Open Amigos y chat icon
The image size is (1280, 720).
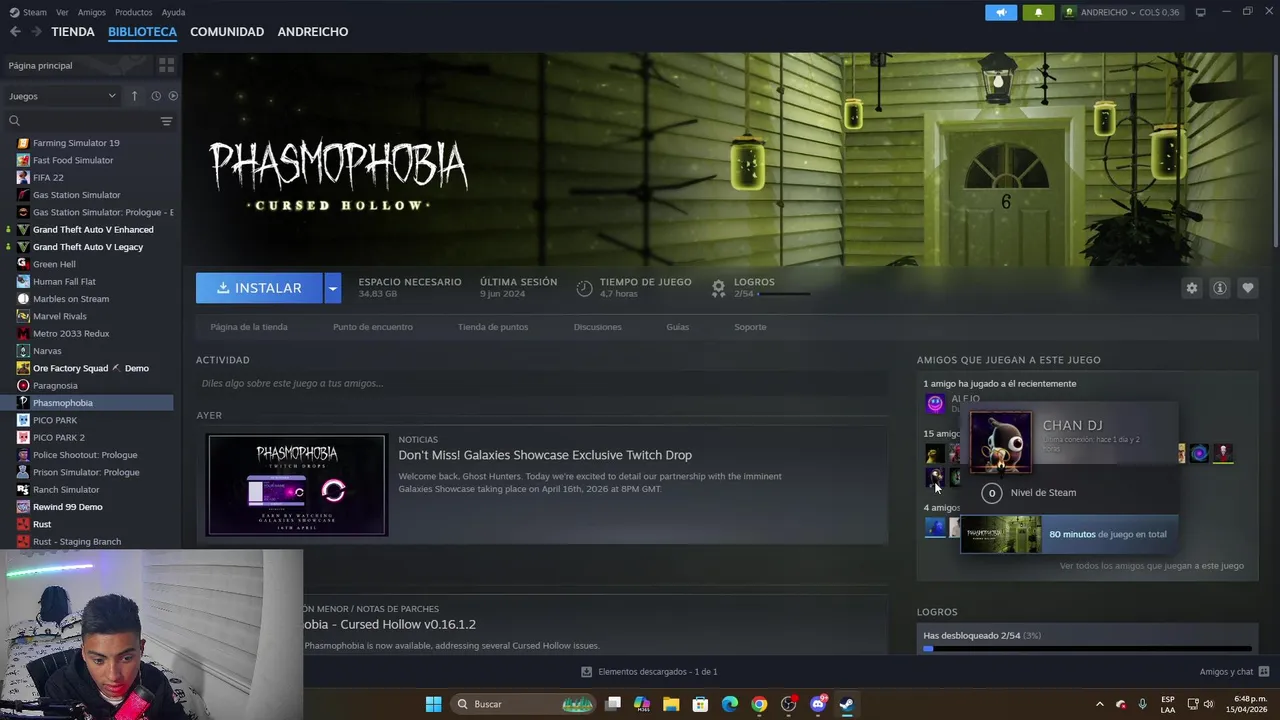click(1264, 672)
